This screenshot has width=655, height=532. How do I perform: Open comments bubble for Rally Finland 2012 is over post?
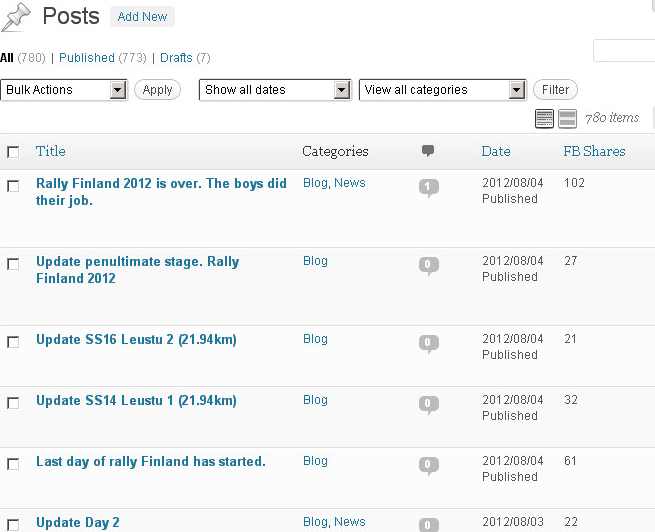429,188
